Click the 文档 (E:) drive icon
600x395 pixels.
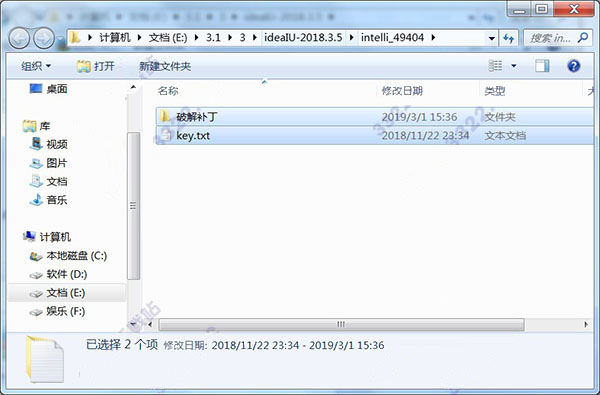[36, 294]
